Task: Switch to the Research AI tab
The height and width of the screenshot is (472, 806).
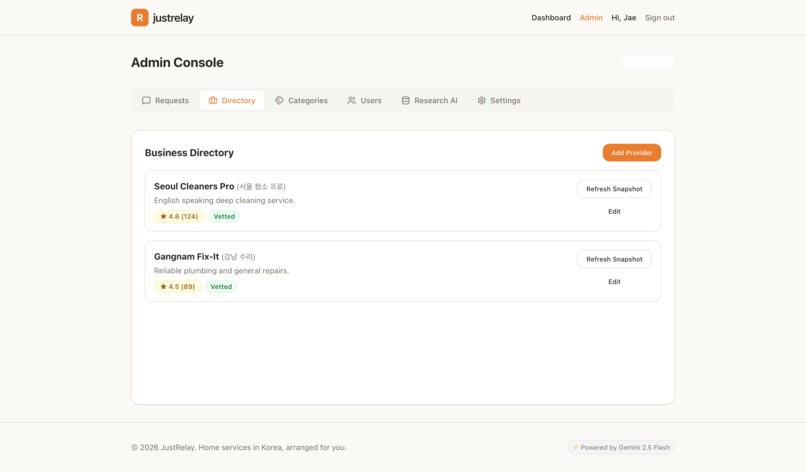Action: pyautogui.click(x=429, y=100)
